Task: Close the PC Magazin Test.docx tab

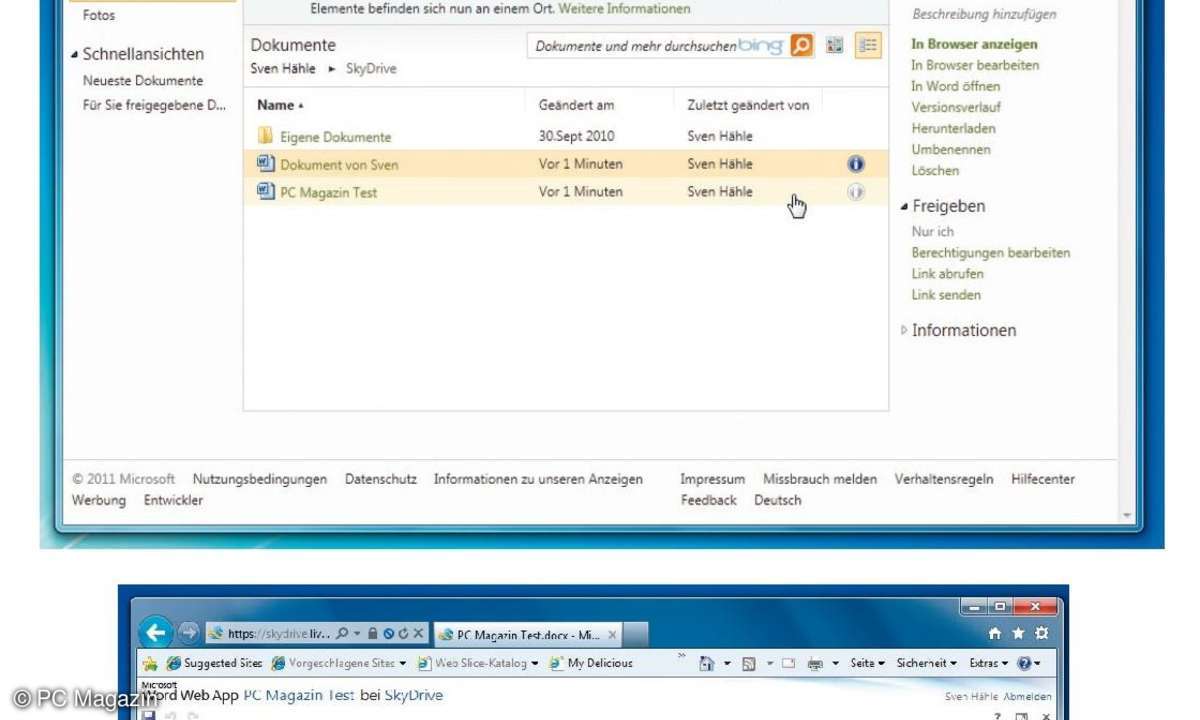Action: 612,634
